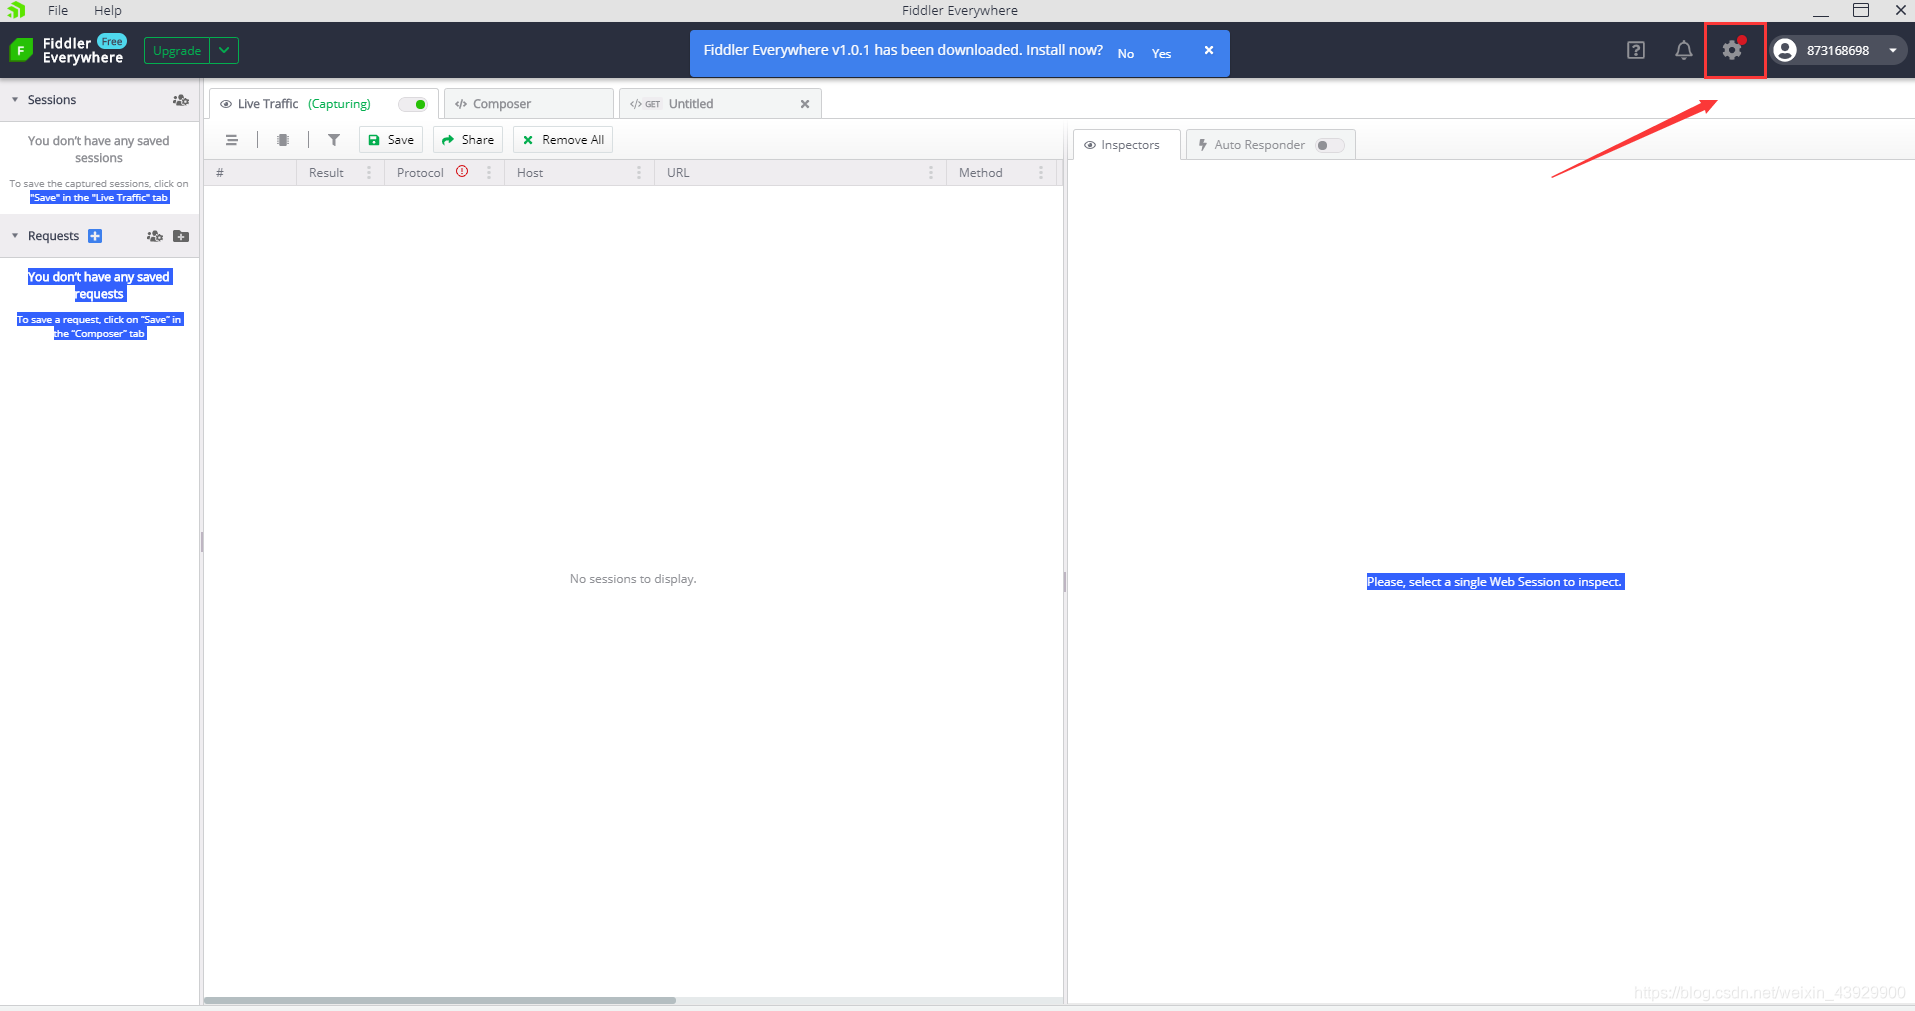Switch to the Composer tab
1915x1011 pixels.
click(528, 104)
